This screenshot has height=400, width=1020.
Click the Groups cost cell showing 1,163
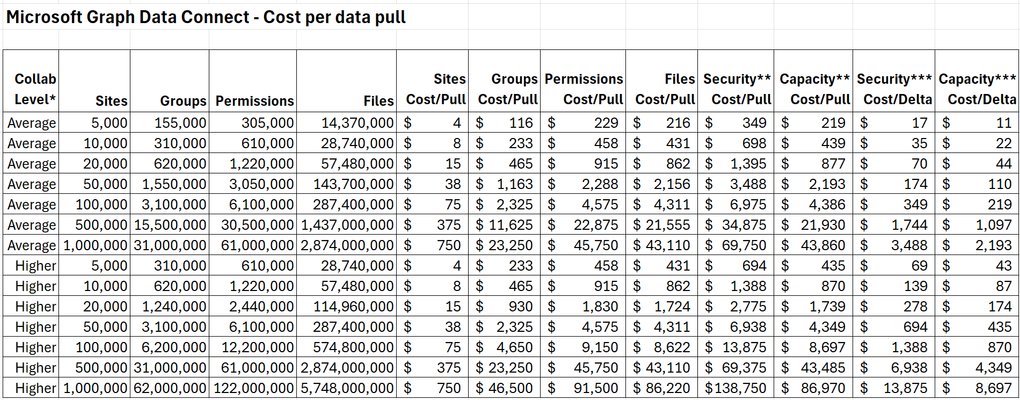(504, 184)
